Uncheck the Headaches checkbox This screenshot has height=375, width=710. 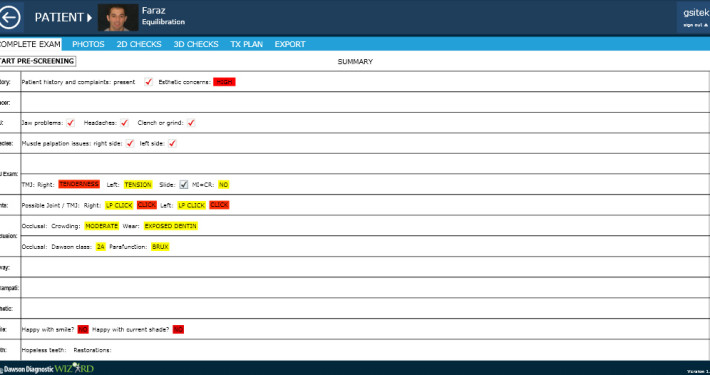click(x=125, y=123)
